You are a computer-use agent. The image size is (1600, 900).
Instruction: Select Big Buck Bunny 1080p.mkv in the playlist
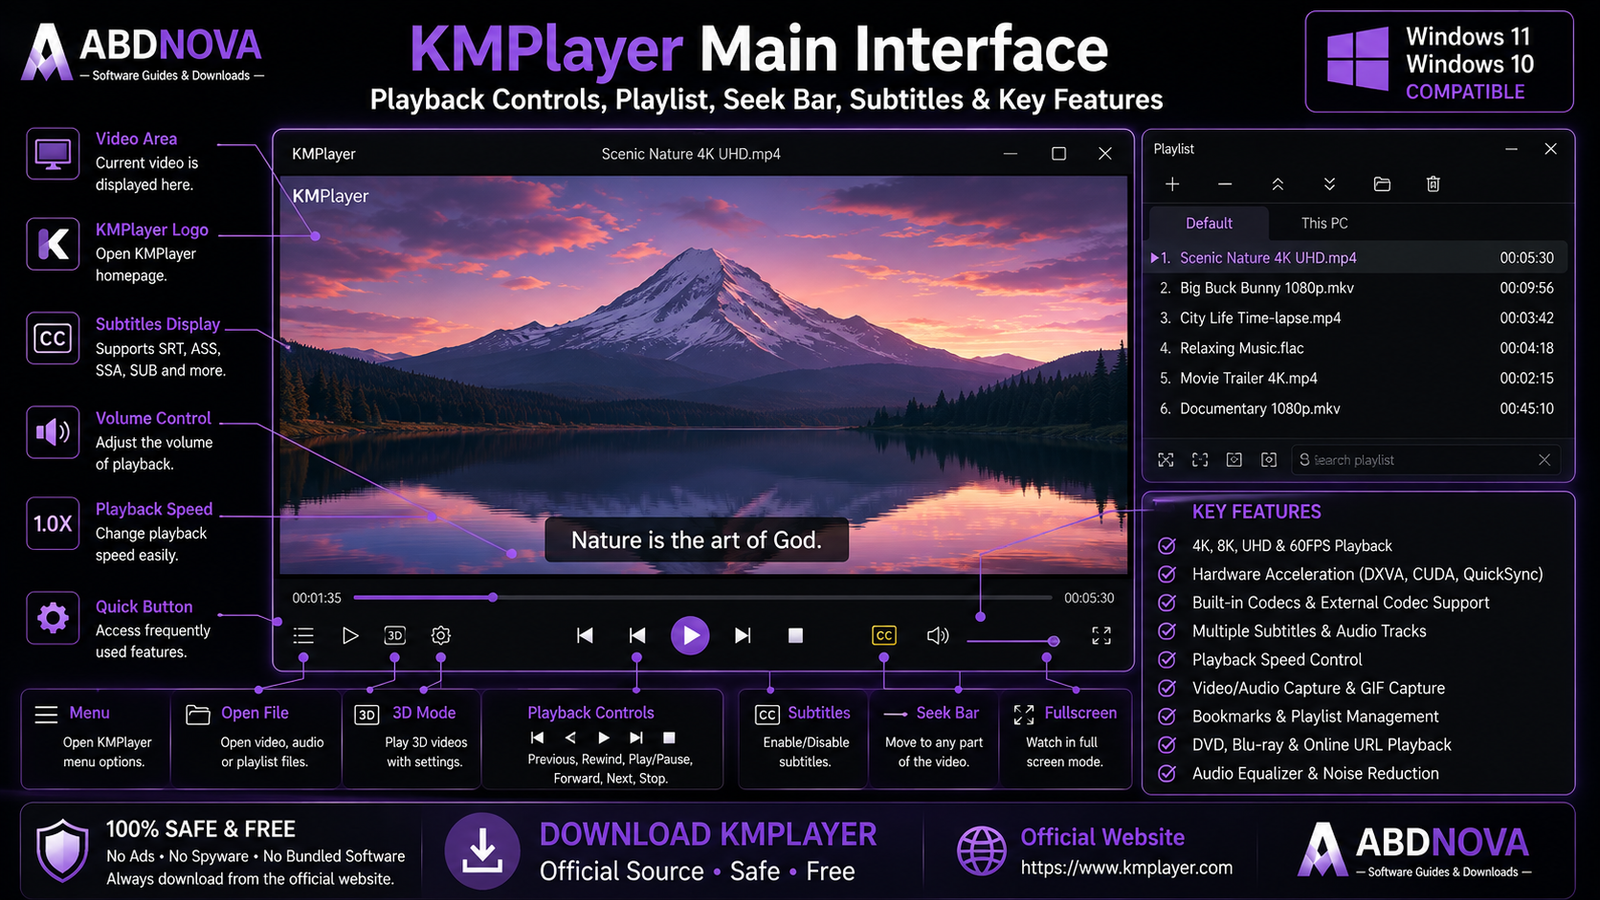pos(1356,288)
